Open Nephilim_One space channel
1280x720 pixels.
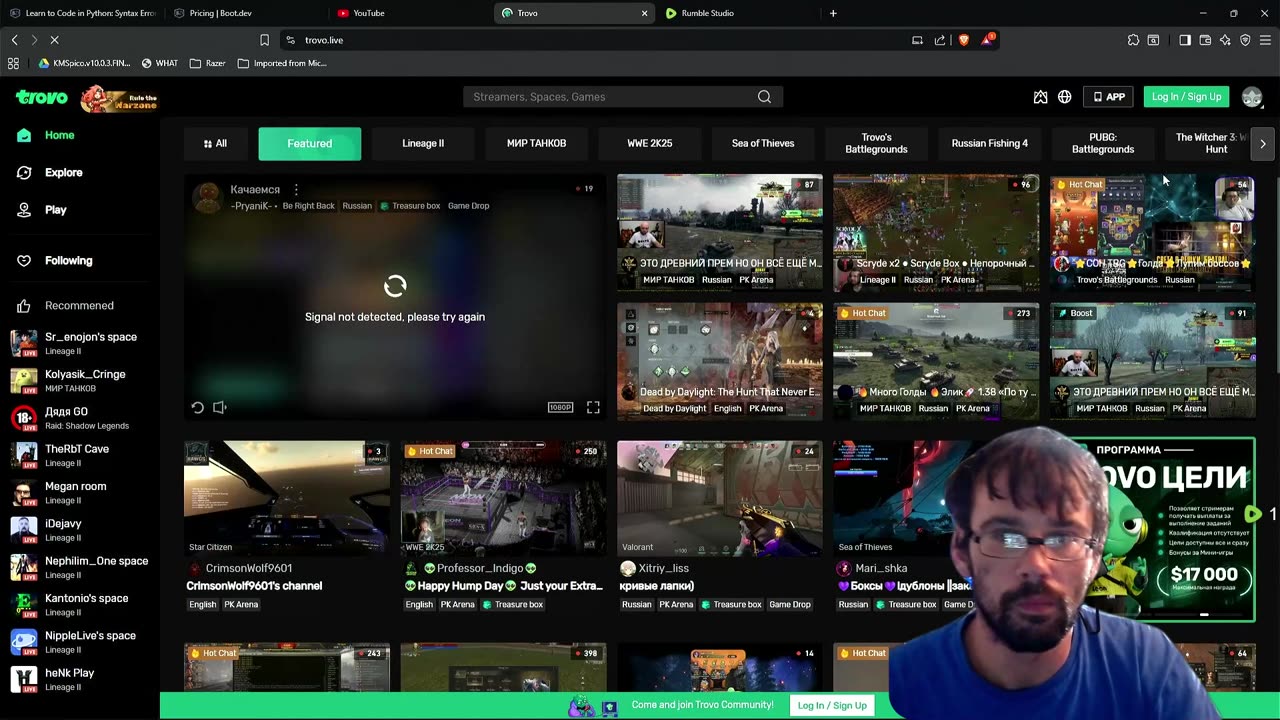coord(80,567)
